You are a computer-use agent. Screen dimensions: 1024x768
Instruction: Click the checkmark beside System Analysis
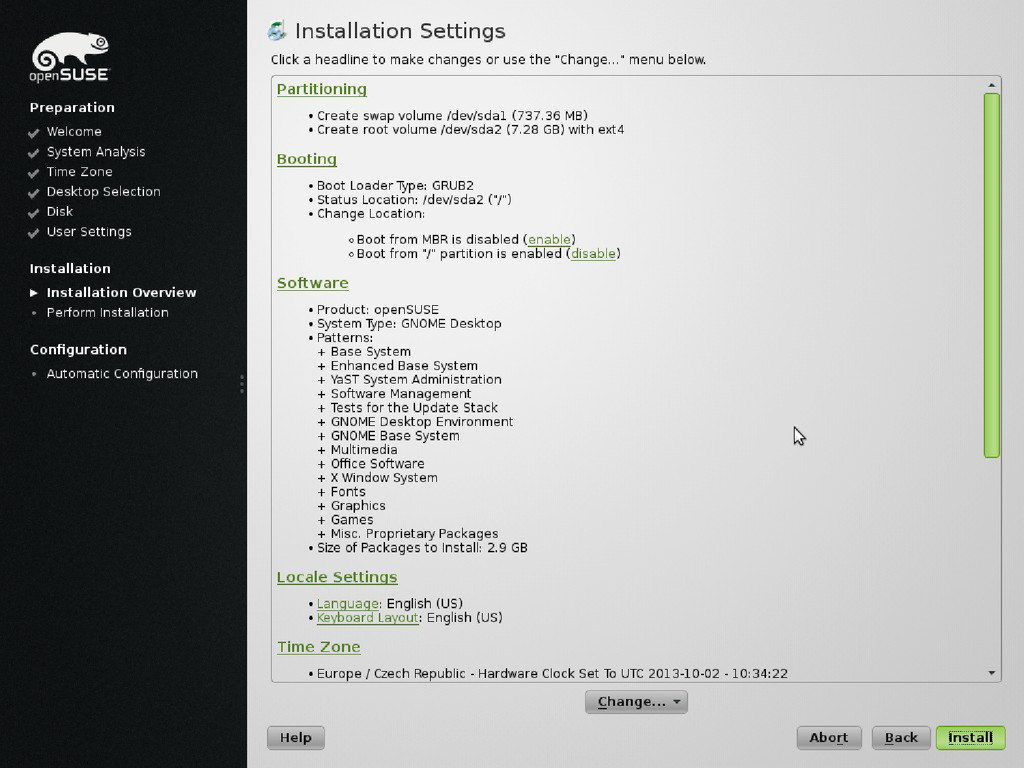33,153
